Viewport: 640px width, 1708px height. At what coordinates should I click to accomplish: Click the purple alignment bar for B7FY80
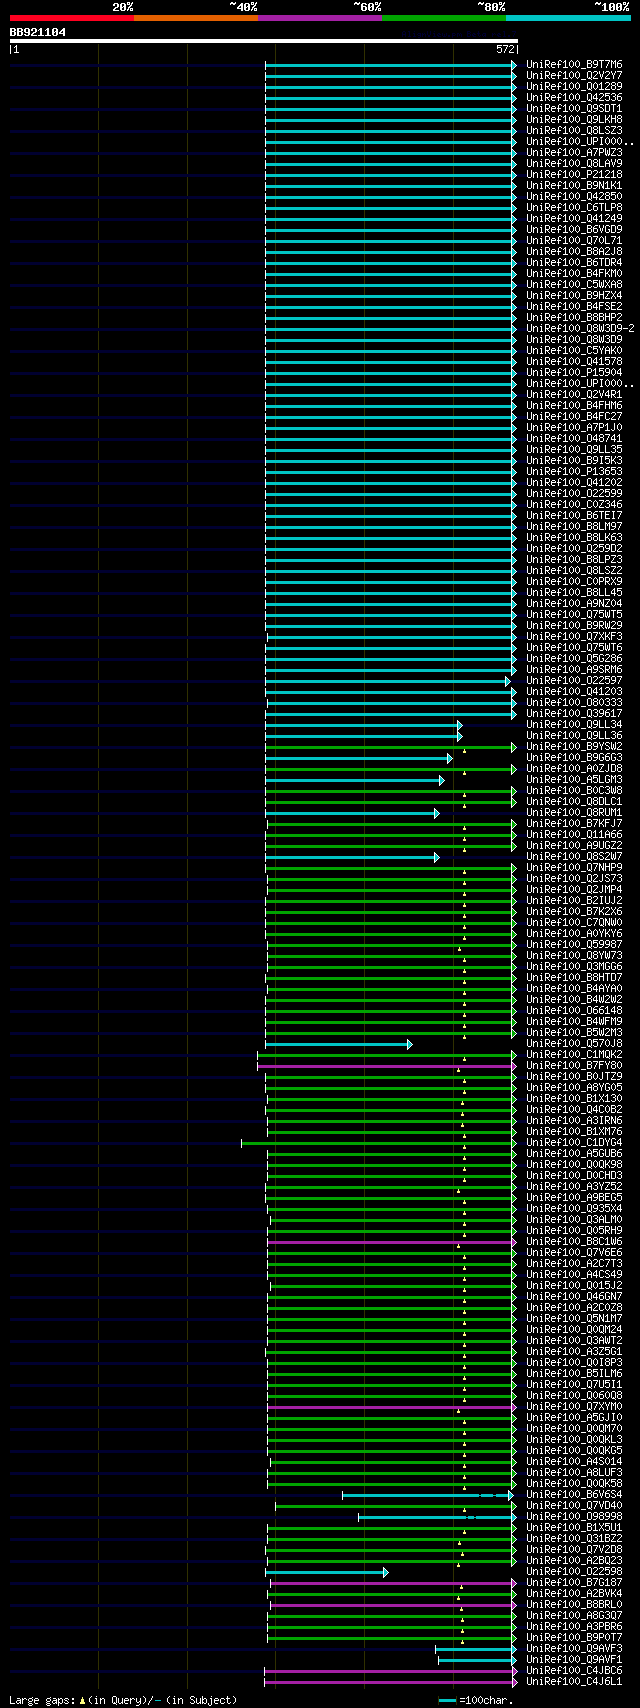click(387, 1066)
